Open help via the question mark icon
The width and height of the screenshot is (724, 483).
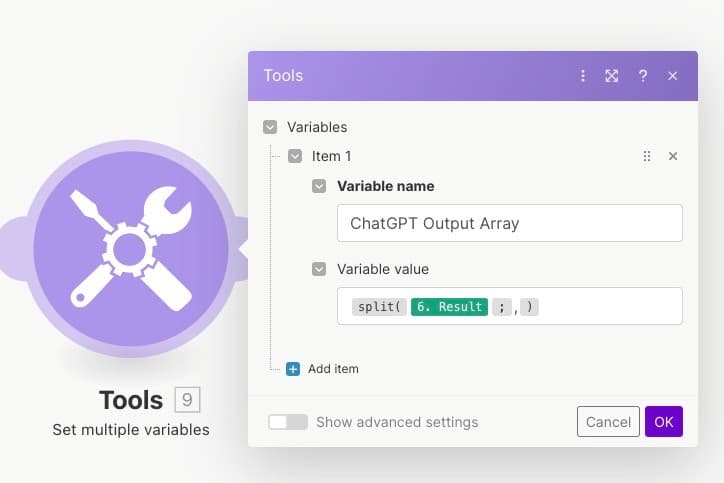pos(642,76)
